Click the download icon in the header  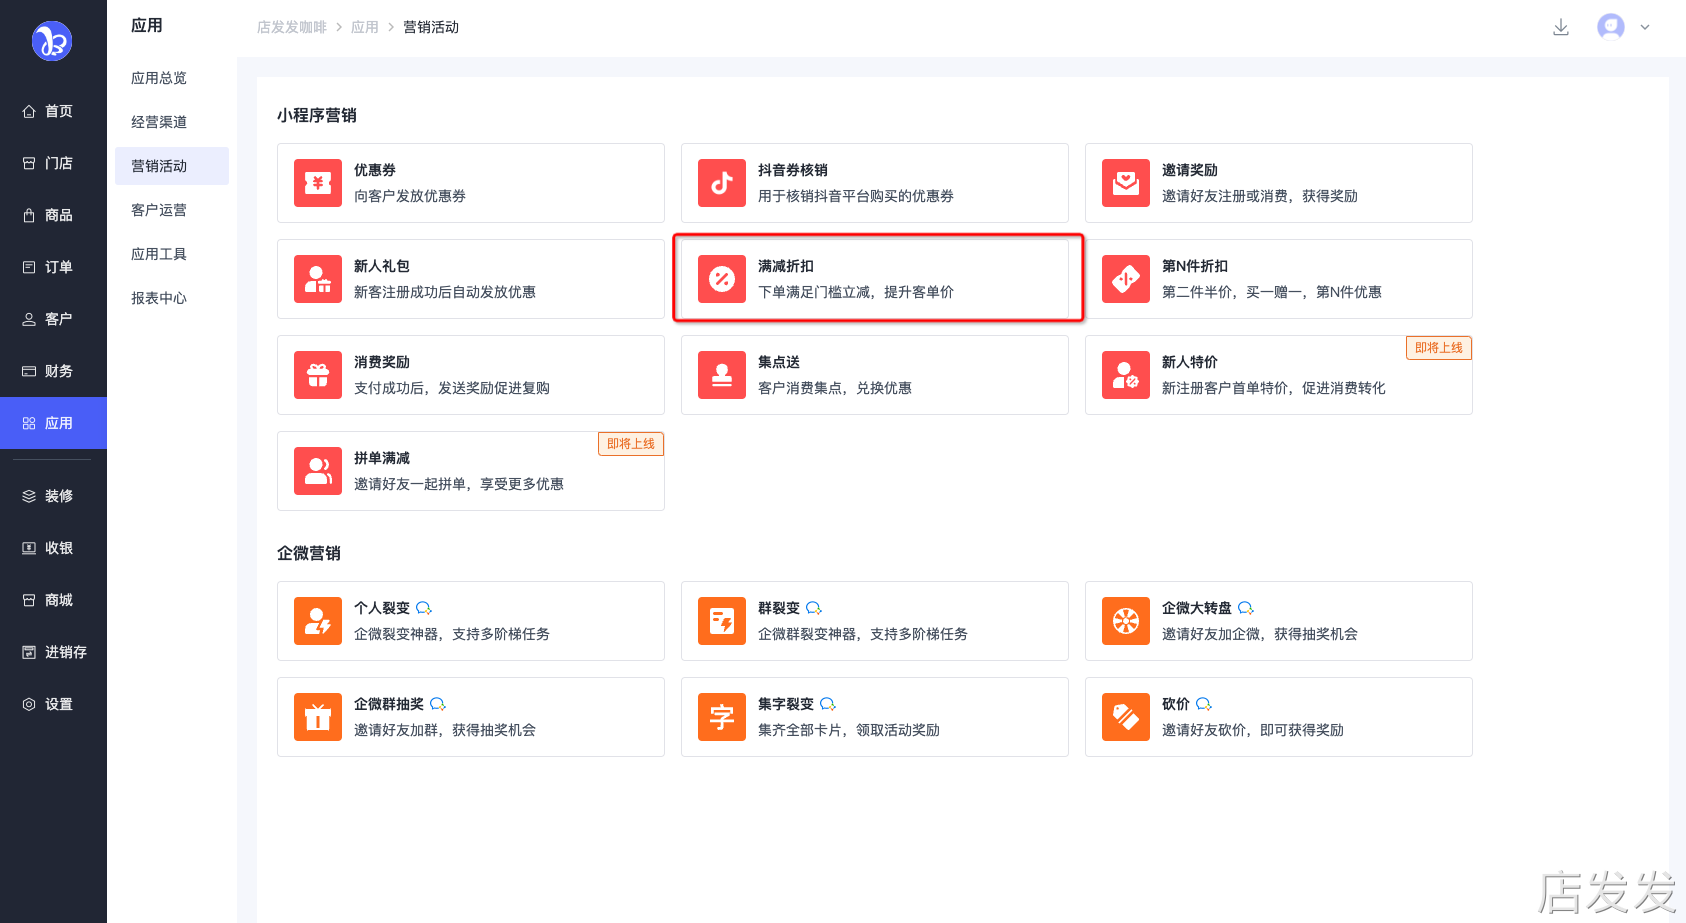(x=1560, y=28)
